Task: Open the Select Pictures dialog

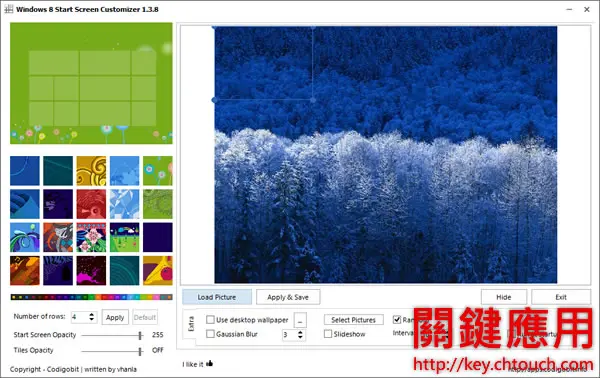Action: [x=354, y=320]
